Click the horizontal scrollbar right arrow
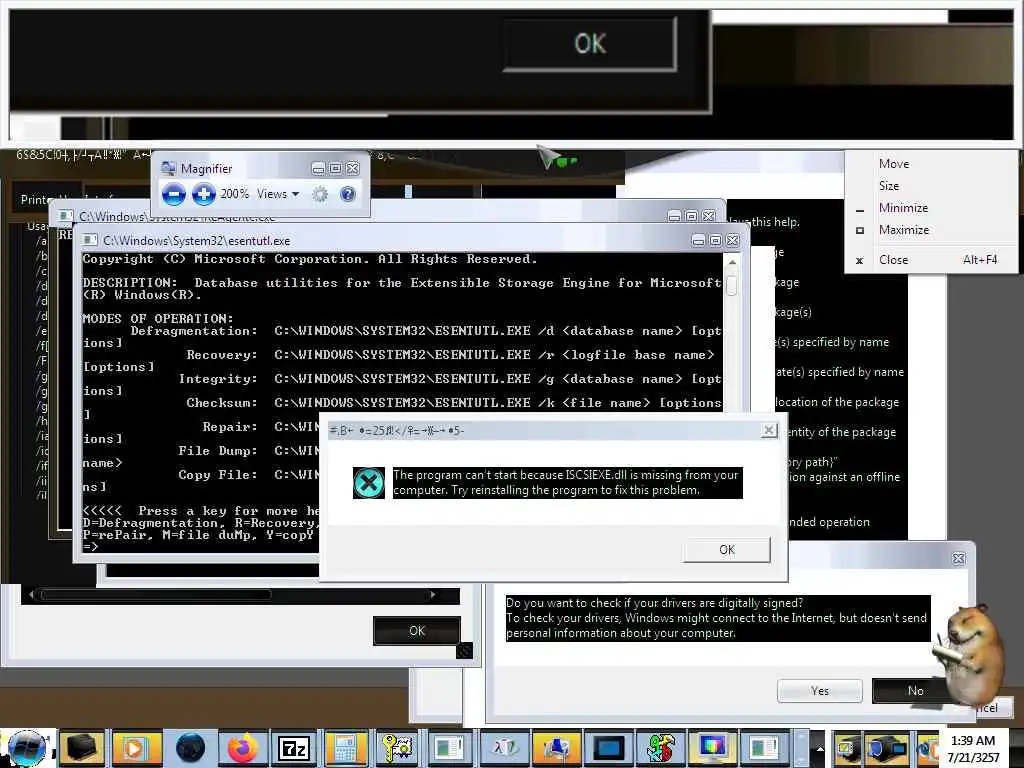The width and height of the screenshot is (1024, 768). 432,595
